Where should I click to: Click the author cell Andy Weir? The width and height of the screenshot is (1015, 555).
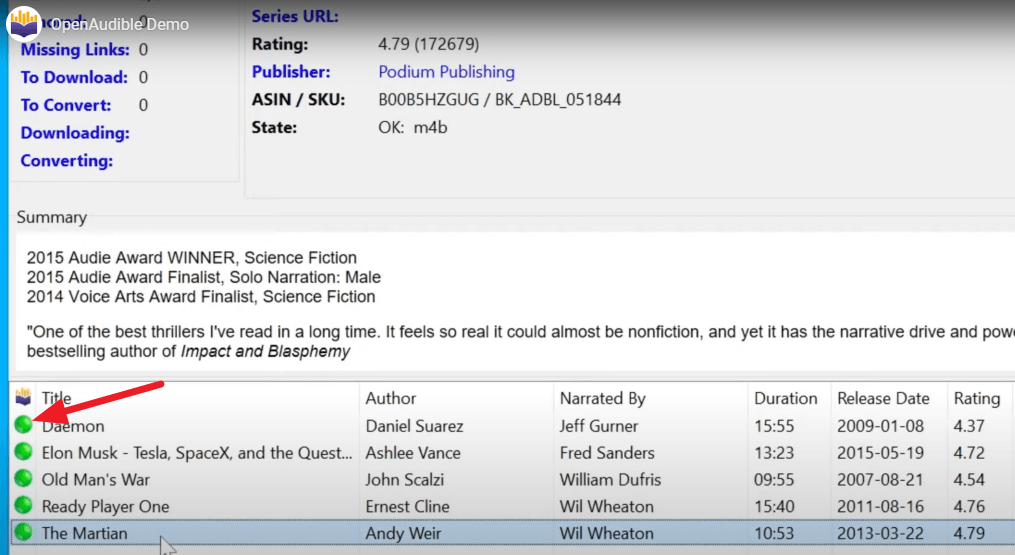coord(403,534)
